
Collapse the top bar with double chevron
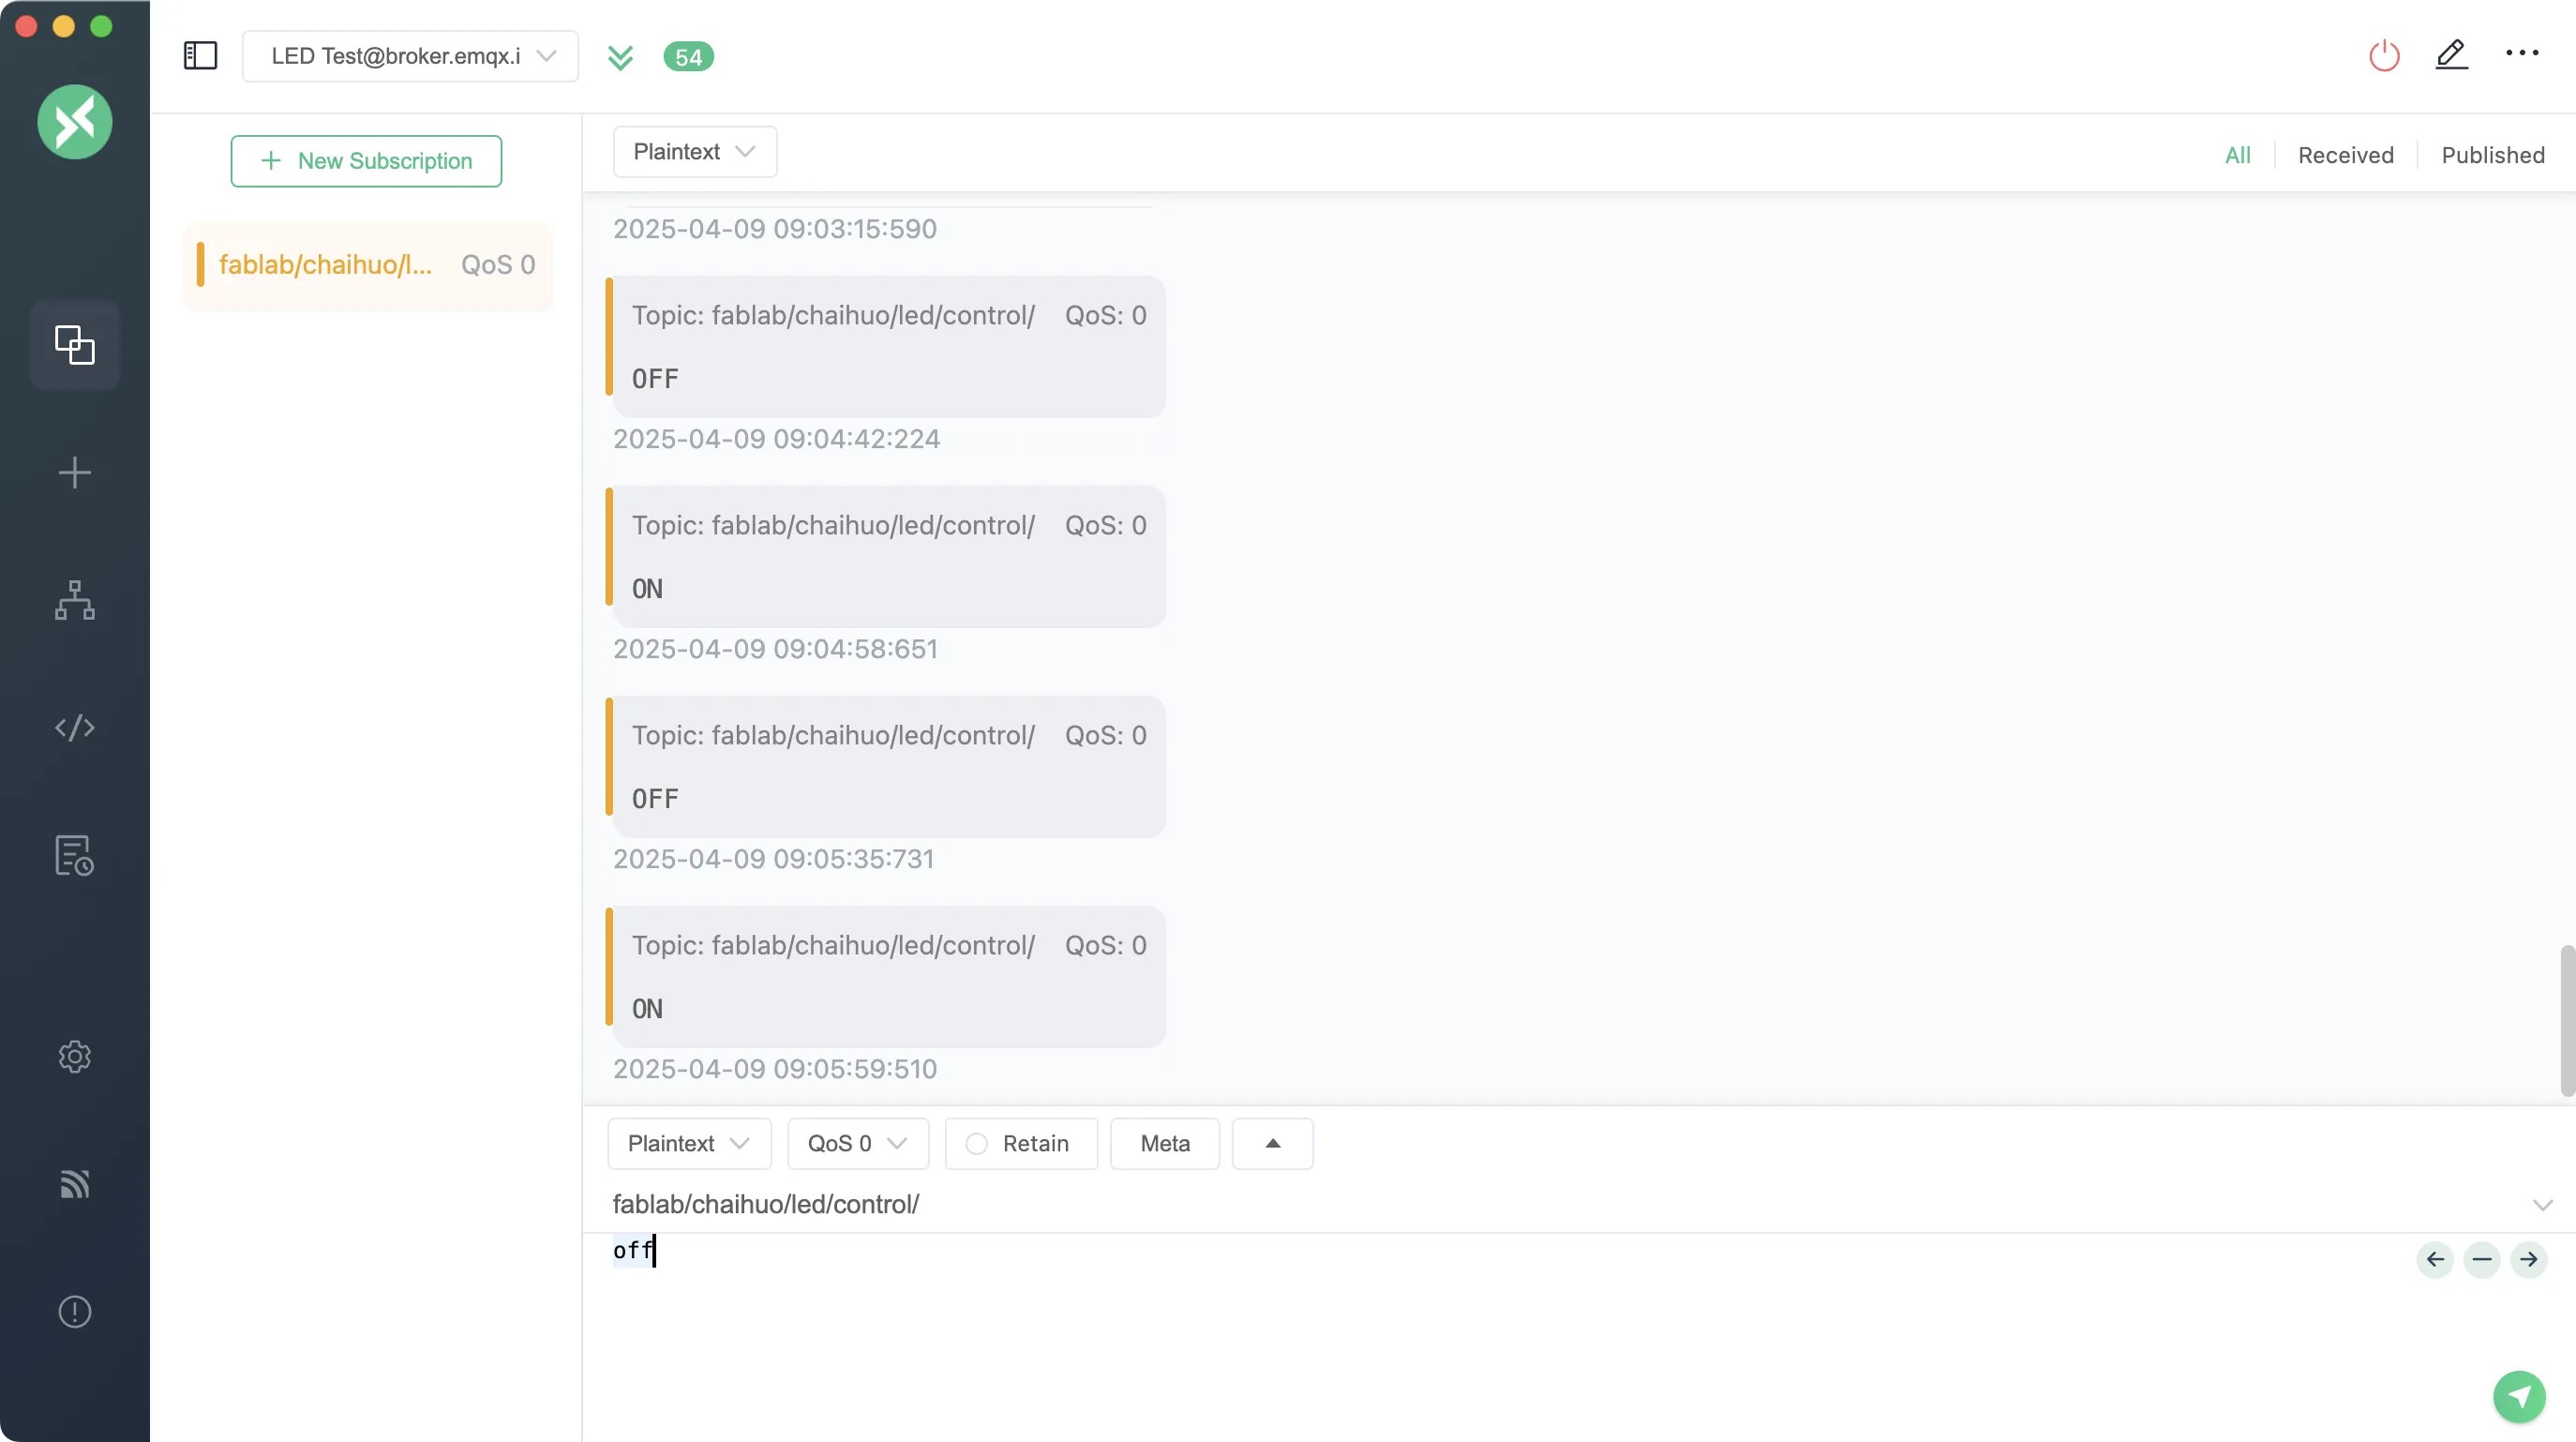620,57
